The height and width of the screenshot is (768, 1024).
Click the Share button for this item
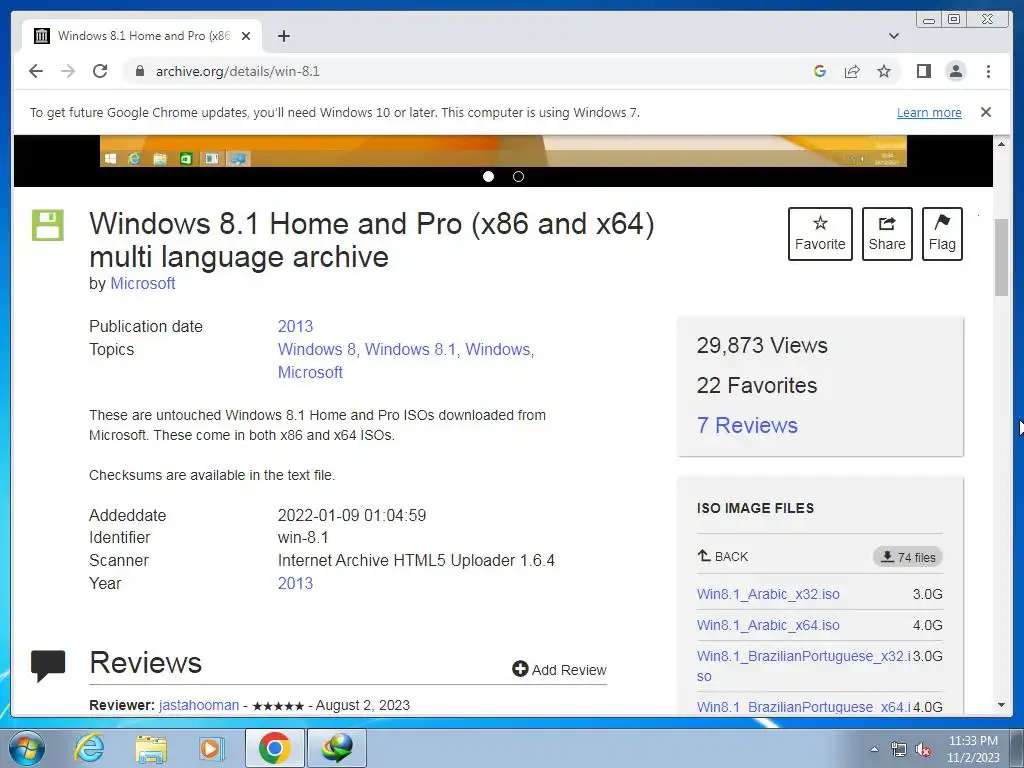[887, 234]
